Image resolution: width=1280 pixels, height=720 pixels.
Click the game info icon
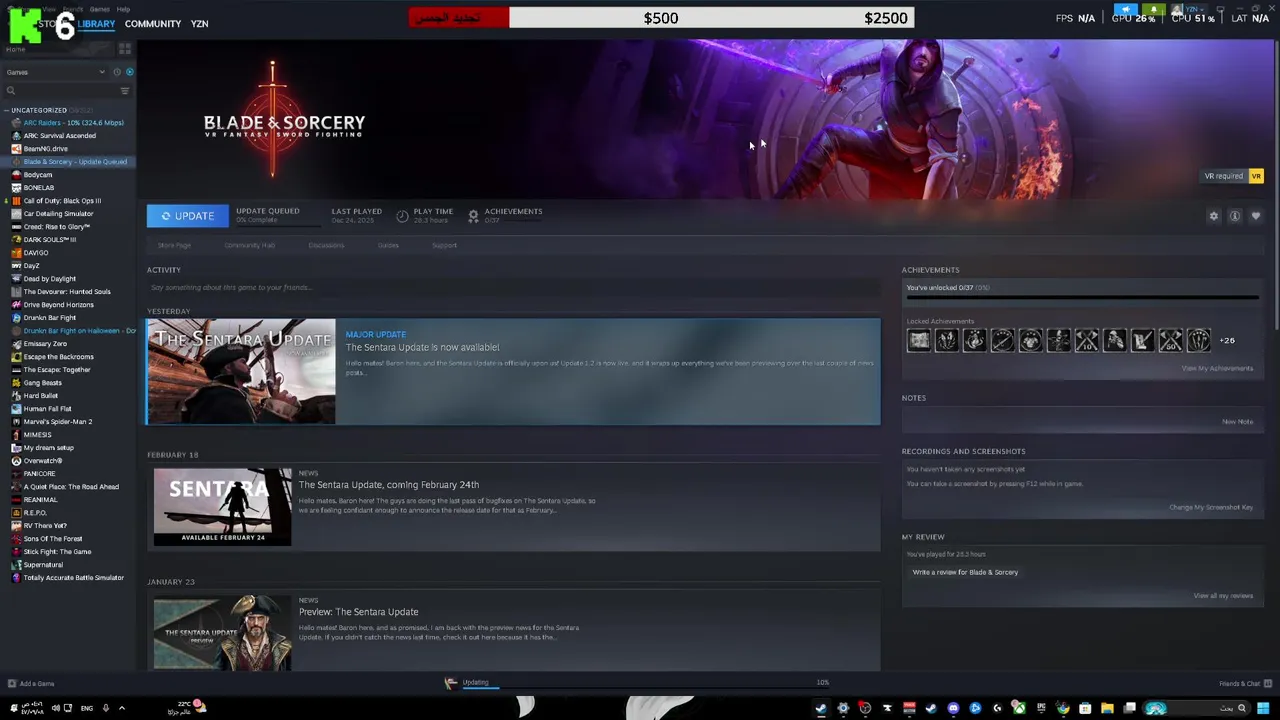point(1235,216)
